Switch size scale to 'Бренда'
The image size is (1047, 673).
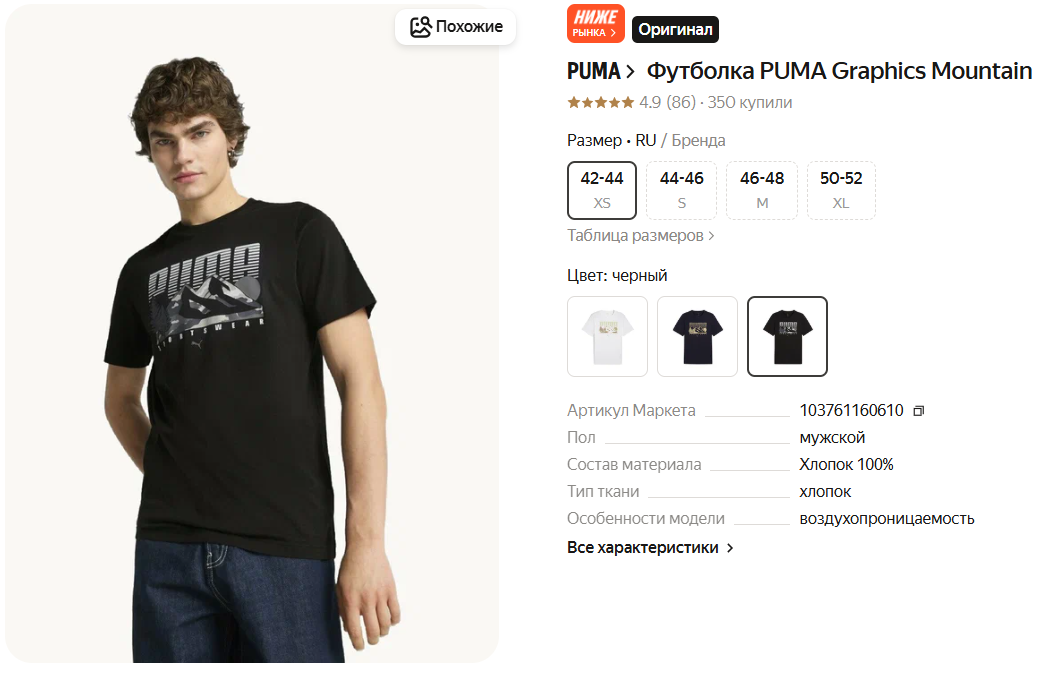698,141
